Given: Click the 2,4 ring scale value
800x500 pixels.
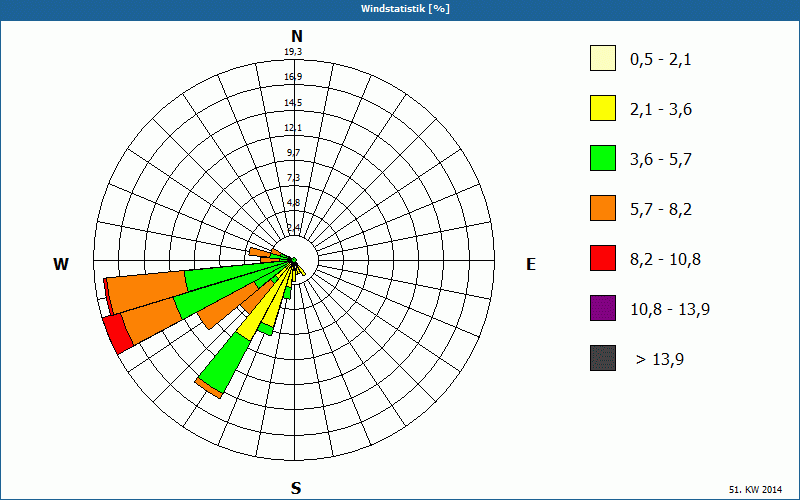Looking at the screenshot, I should click(293, 228).
